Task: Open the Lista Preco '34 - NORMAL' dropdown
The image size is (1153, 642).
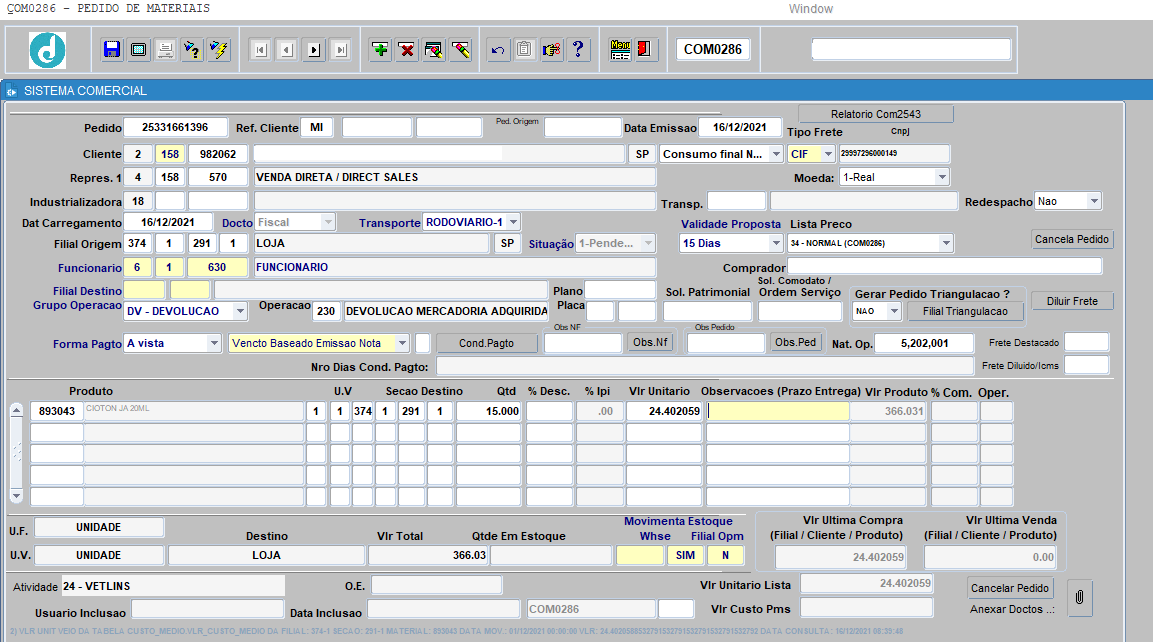Action: point(946,243)
